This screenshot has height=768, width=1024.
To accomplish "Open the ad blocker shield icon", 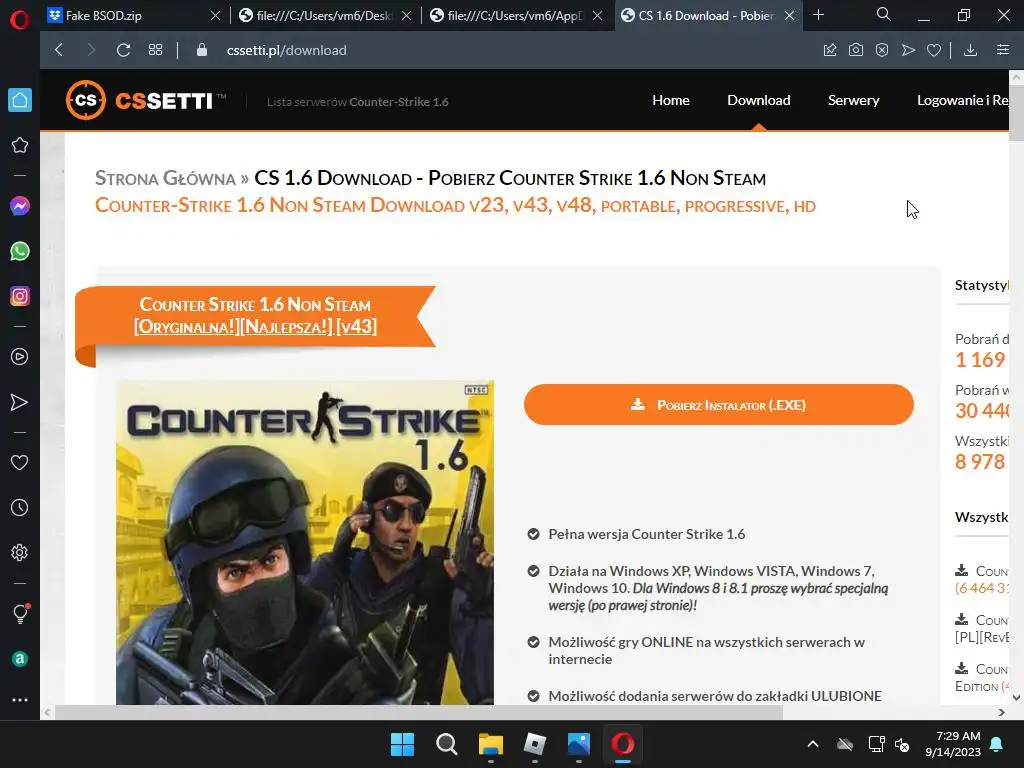I will pyautogui.click(x=882, y=50).
